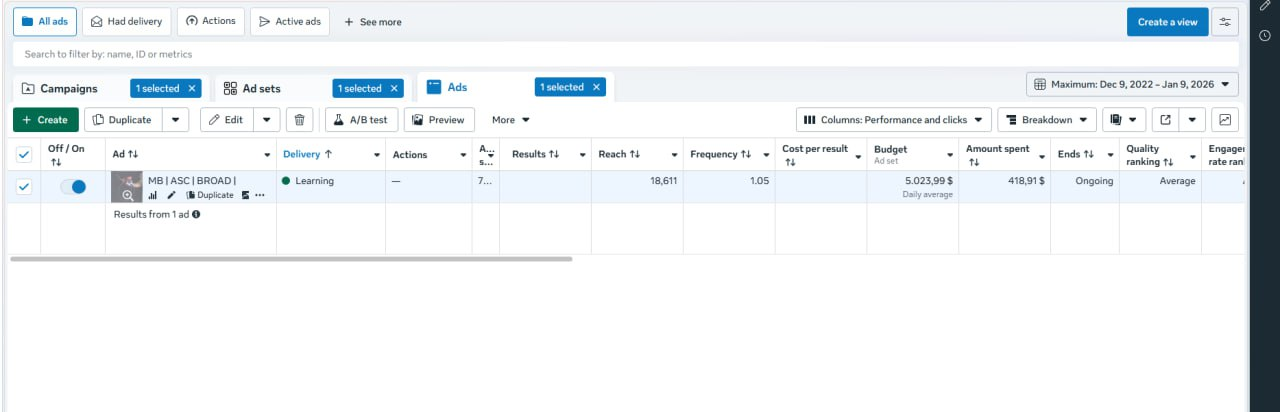Sort the Off / On column
Image resolution: width=1280 pixels, height=412 pixels.
(x=66, y=154)
